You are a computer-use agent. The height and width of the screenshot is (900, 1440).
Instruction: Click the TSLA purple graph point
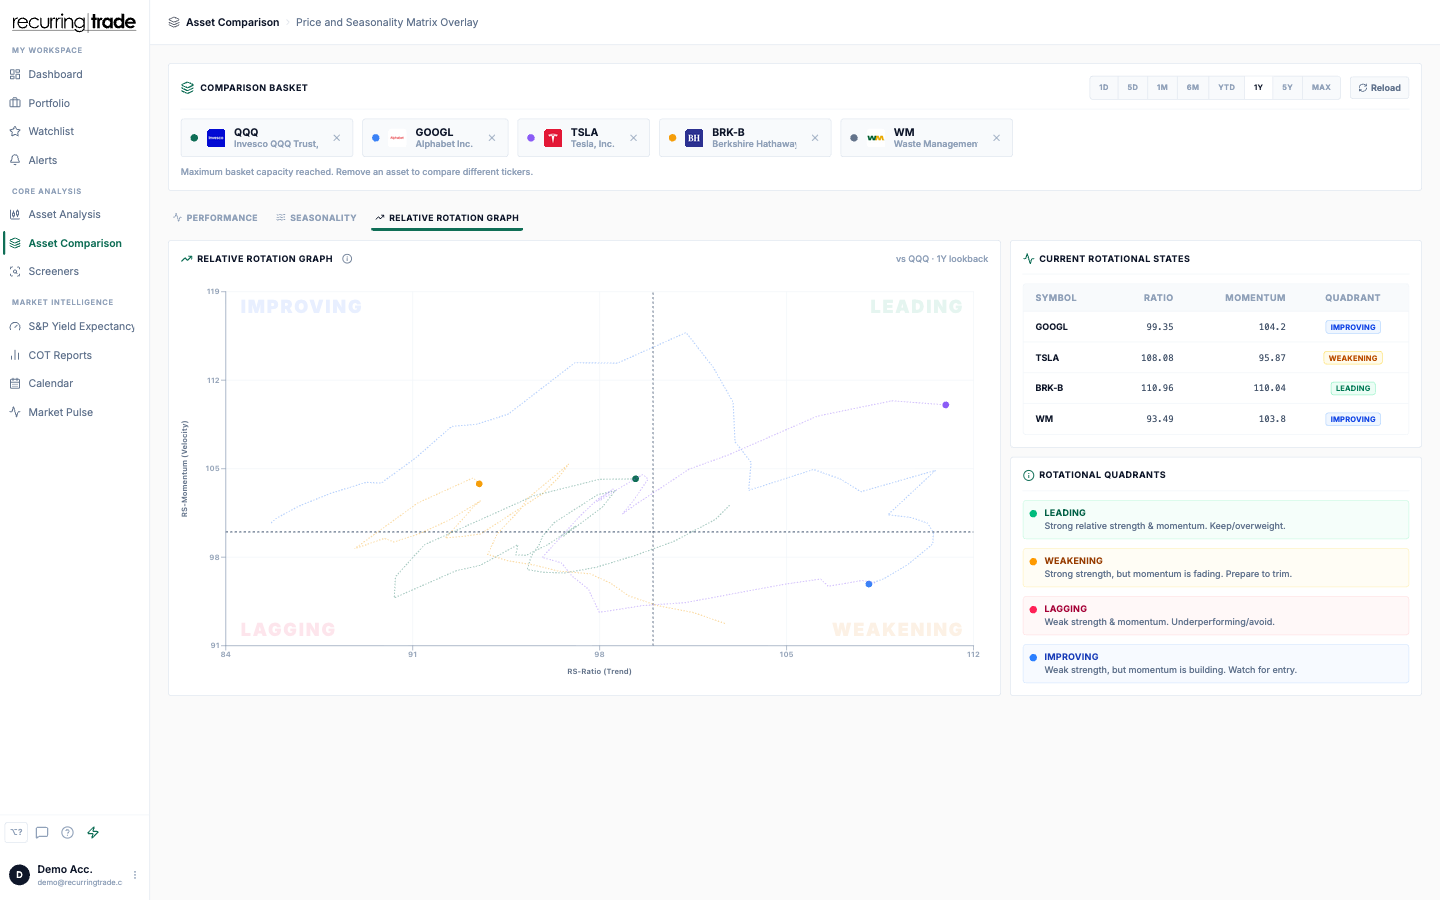946,405
